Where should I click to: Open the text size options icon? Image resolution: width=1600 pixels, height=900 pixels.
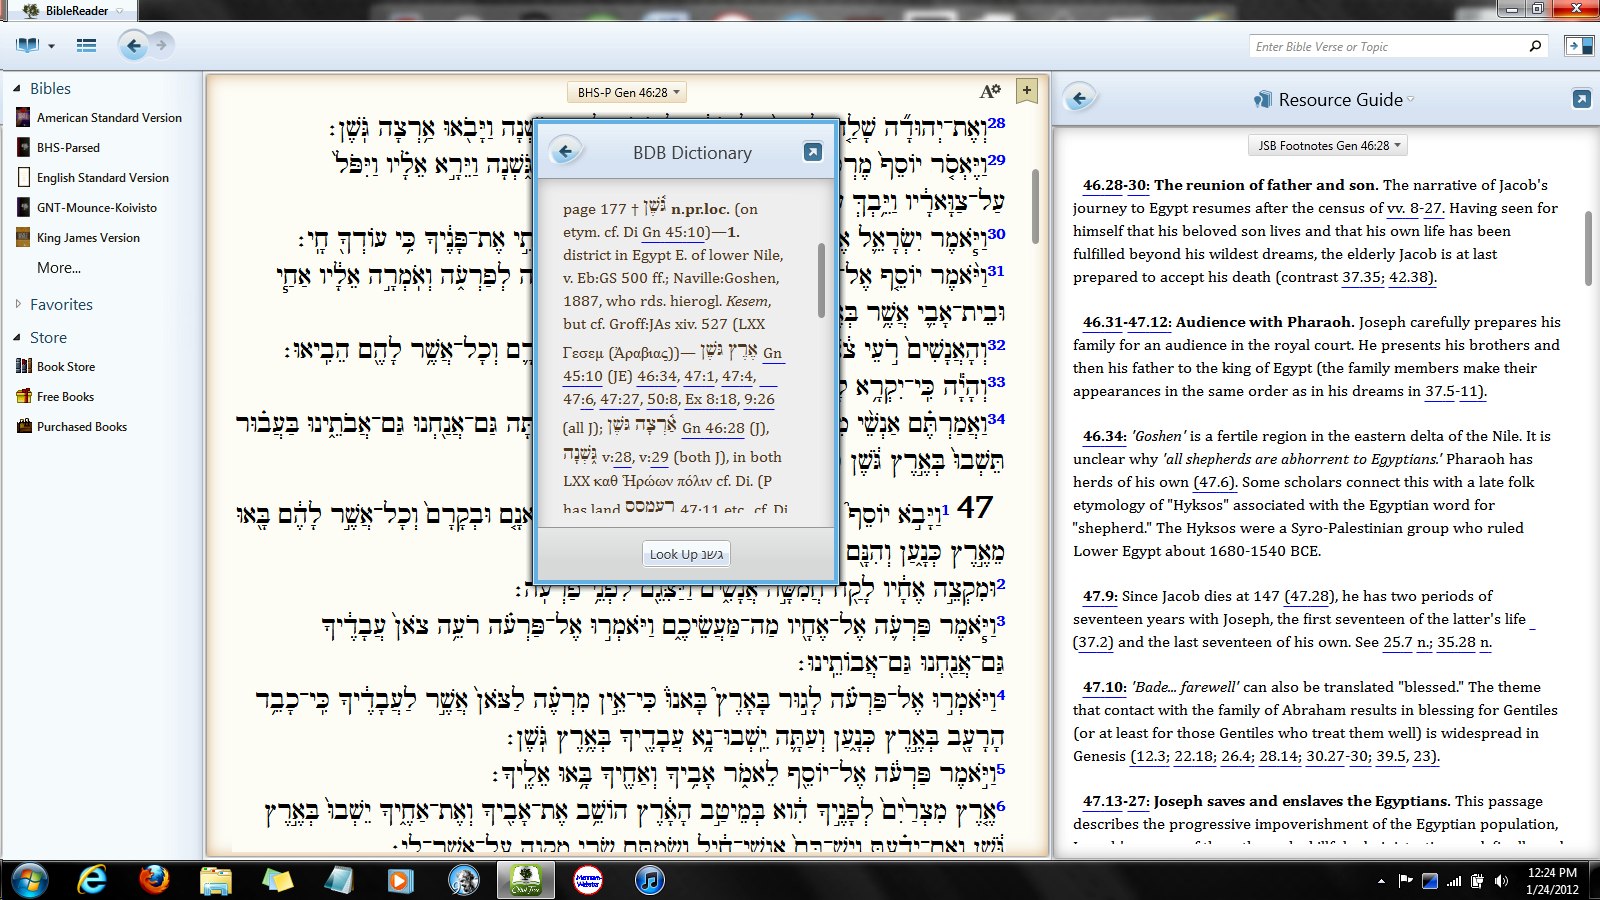click(x=990, y=91)
